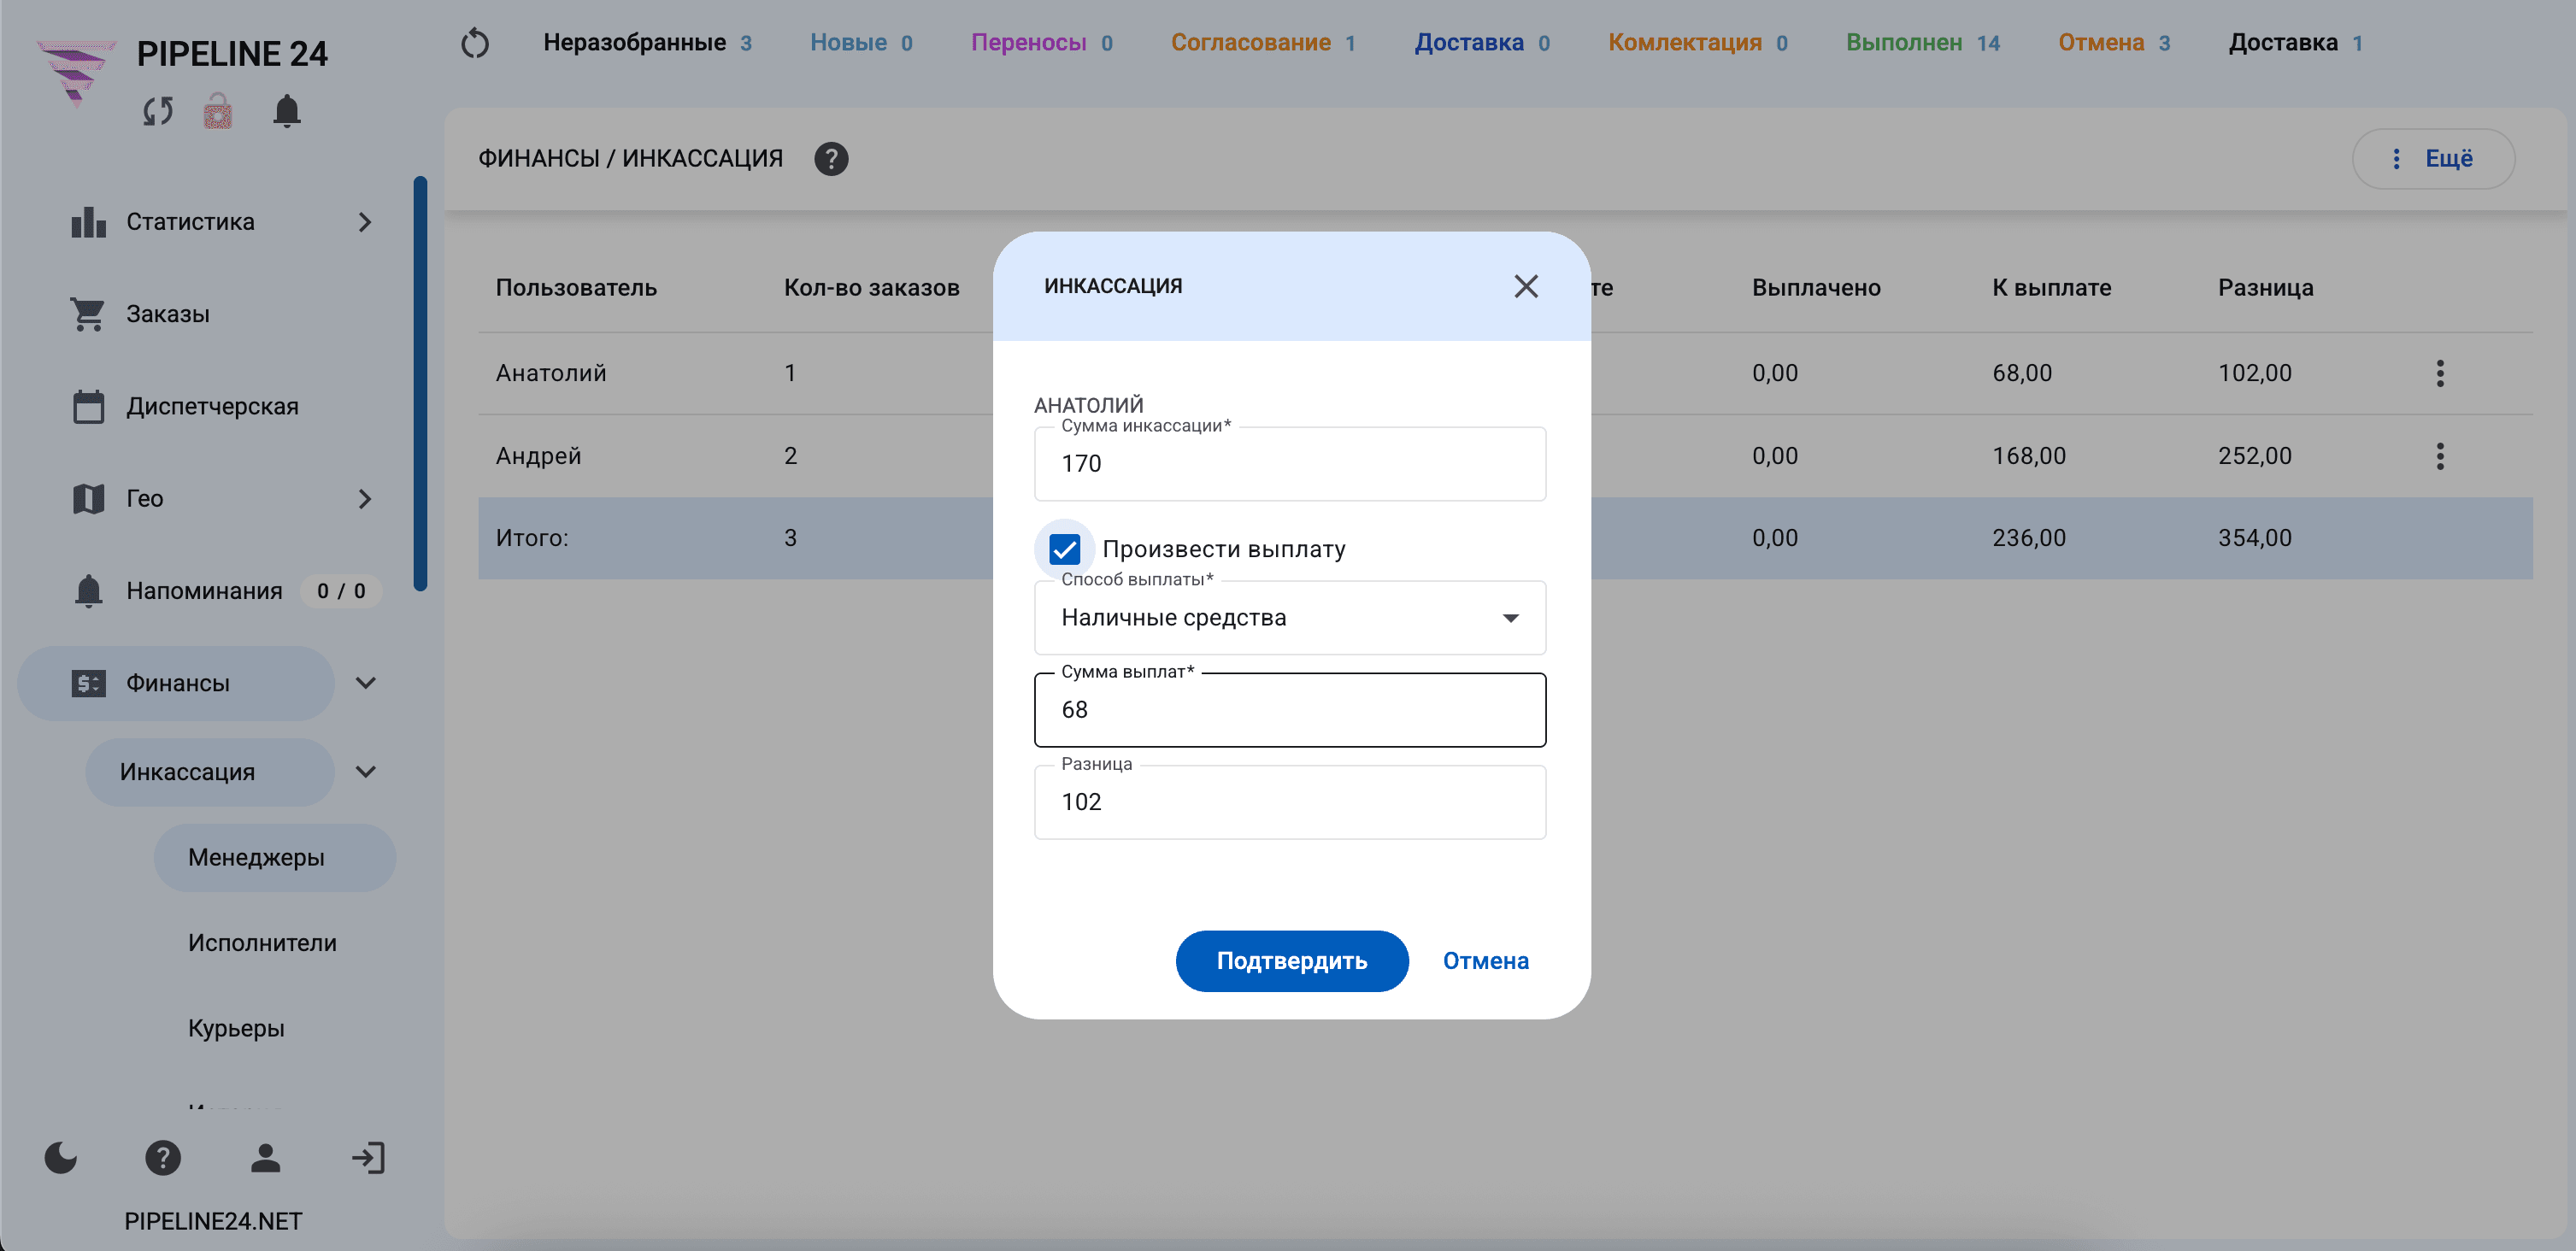Click the Диспетчерская calendar icon
The width and height of the screenshot is (2576, 1251).
point(88,406)
